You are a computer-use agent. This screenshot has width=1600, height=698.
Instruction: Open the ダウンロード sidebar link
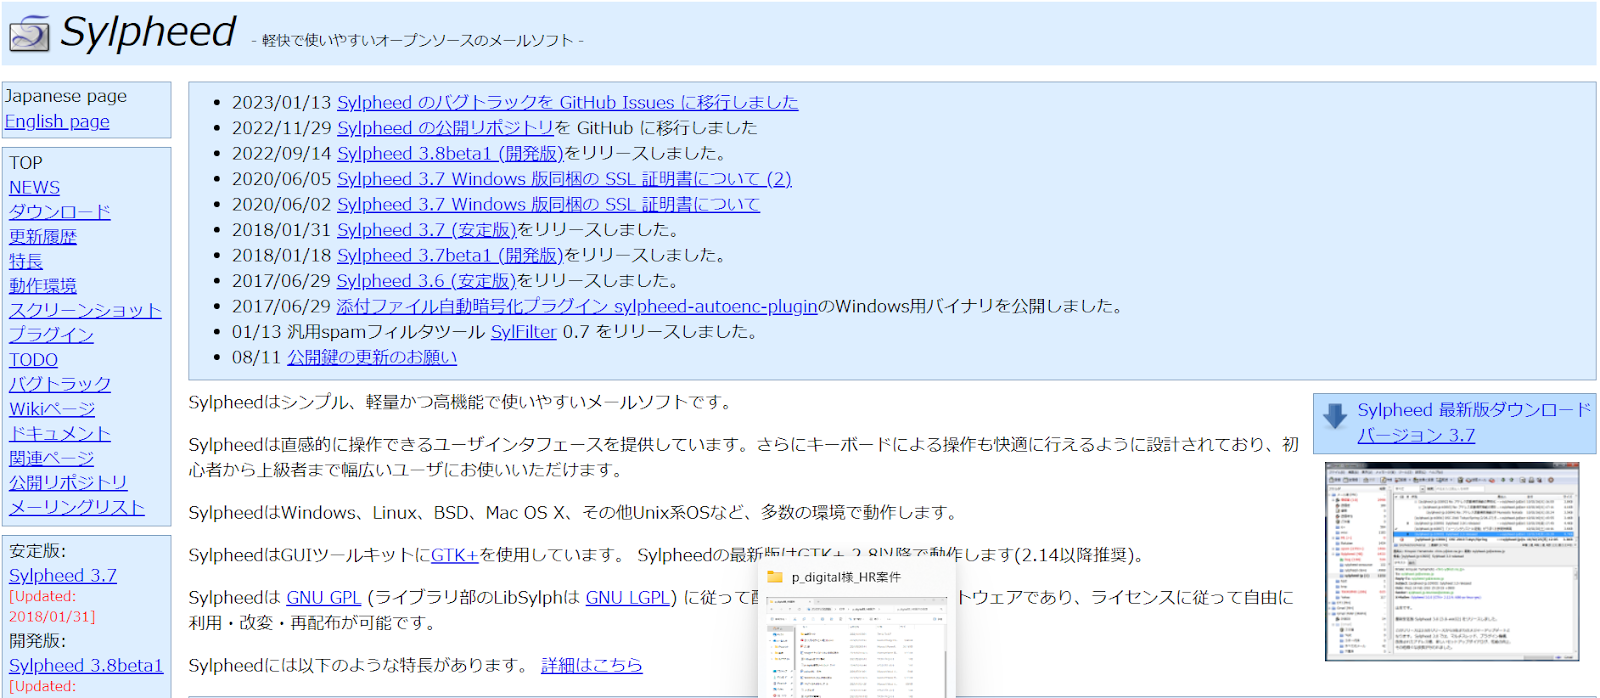60,212
